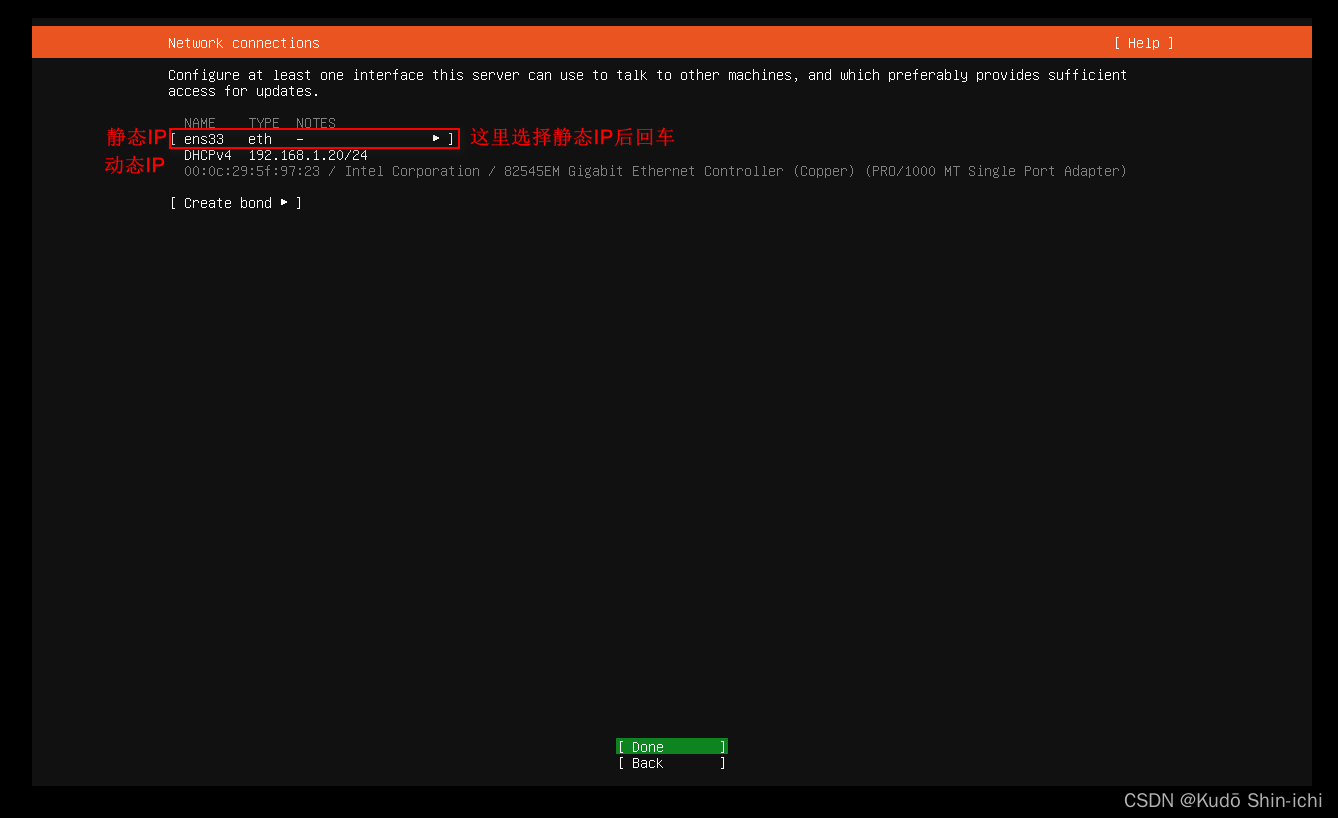Screen dimensions: 1338x818
Task: Go back with the Back button
Action: coord(671,763)
